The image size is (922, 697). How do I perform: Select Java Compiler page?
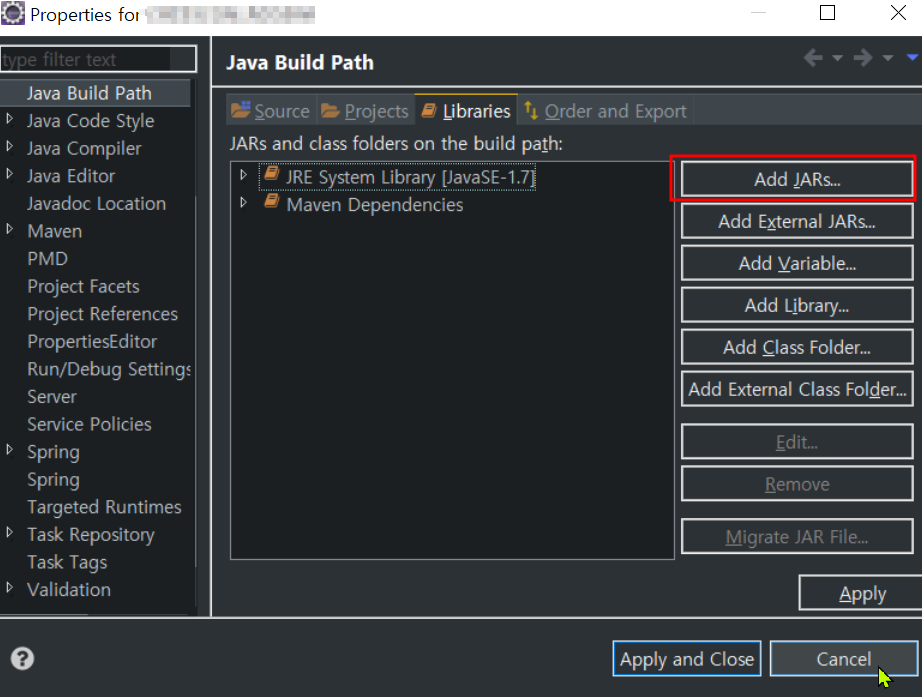[84, 148]
